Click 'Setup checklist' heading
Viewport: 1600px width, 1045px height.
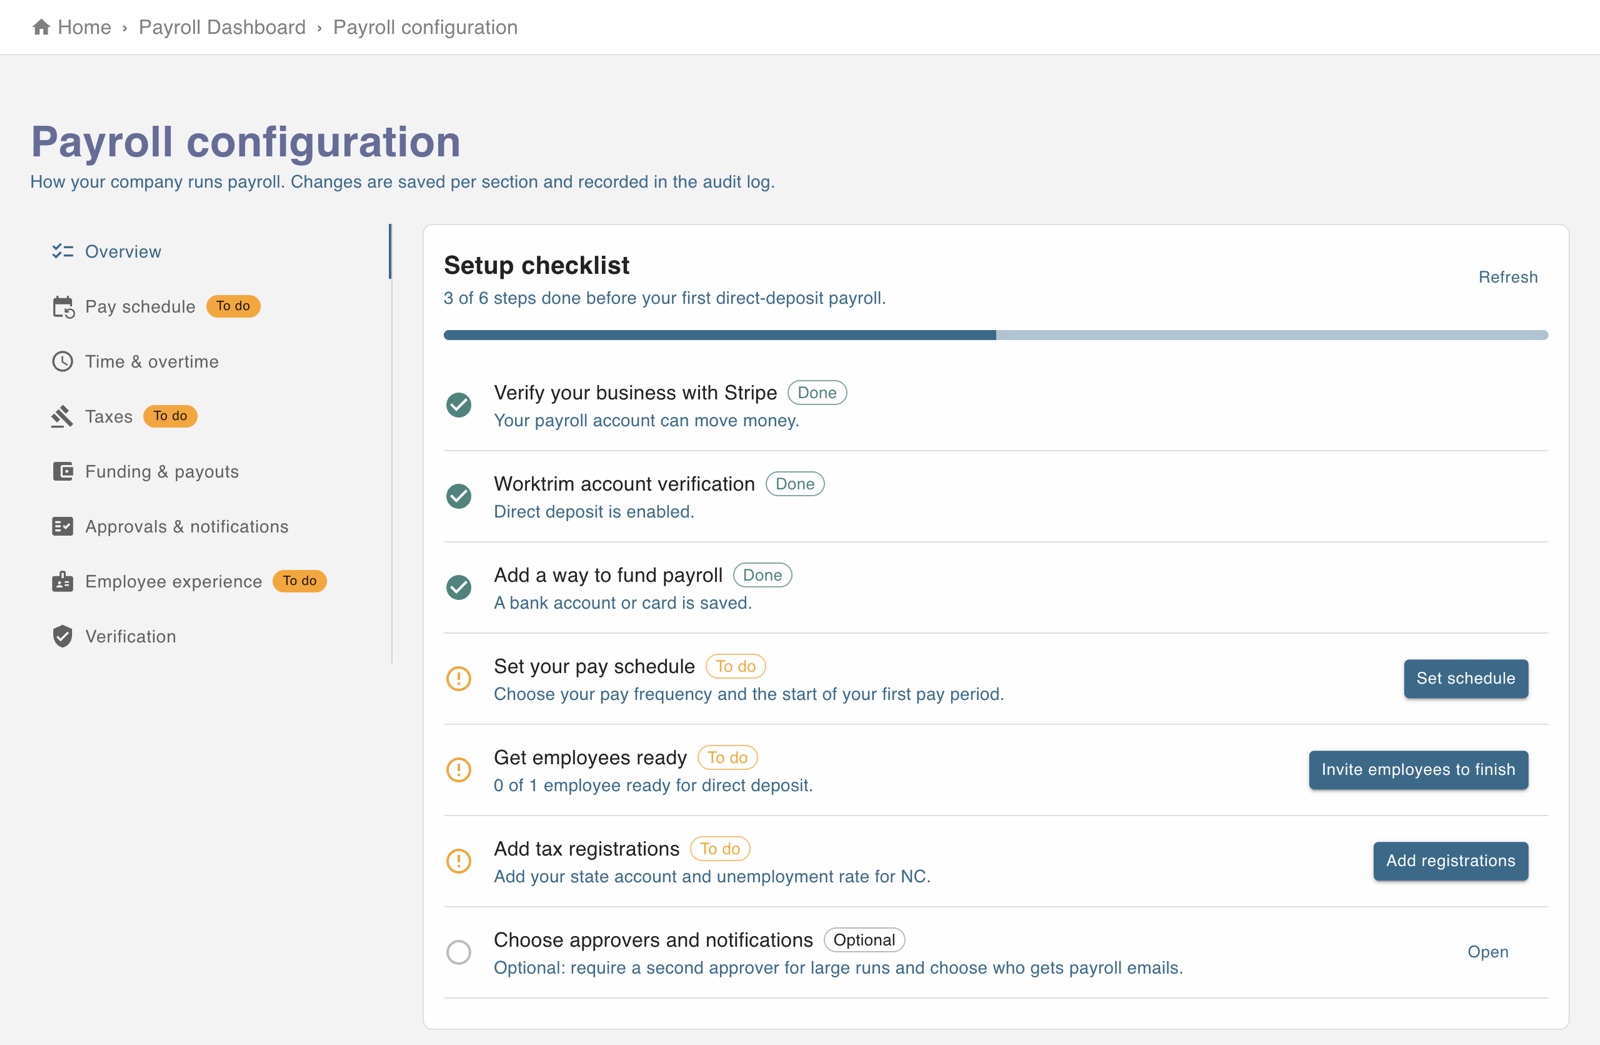click(537, 265)
